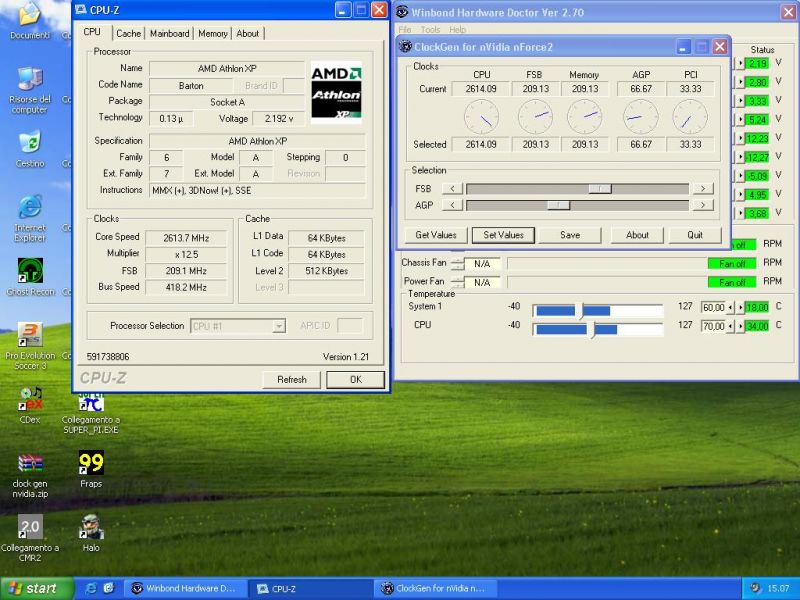Expand Processor Selection dropdown

(x=279, y=326)
